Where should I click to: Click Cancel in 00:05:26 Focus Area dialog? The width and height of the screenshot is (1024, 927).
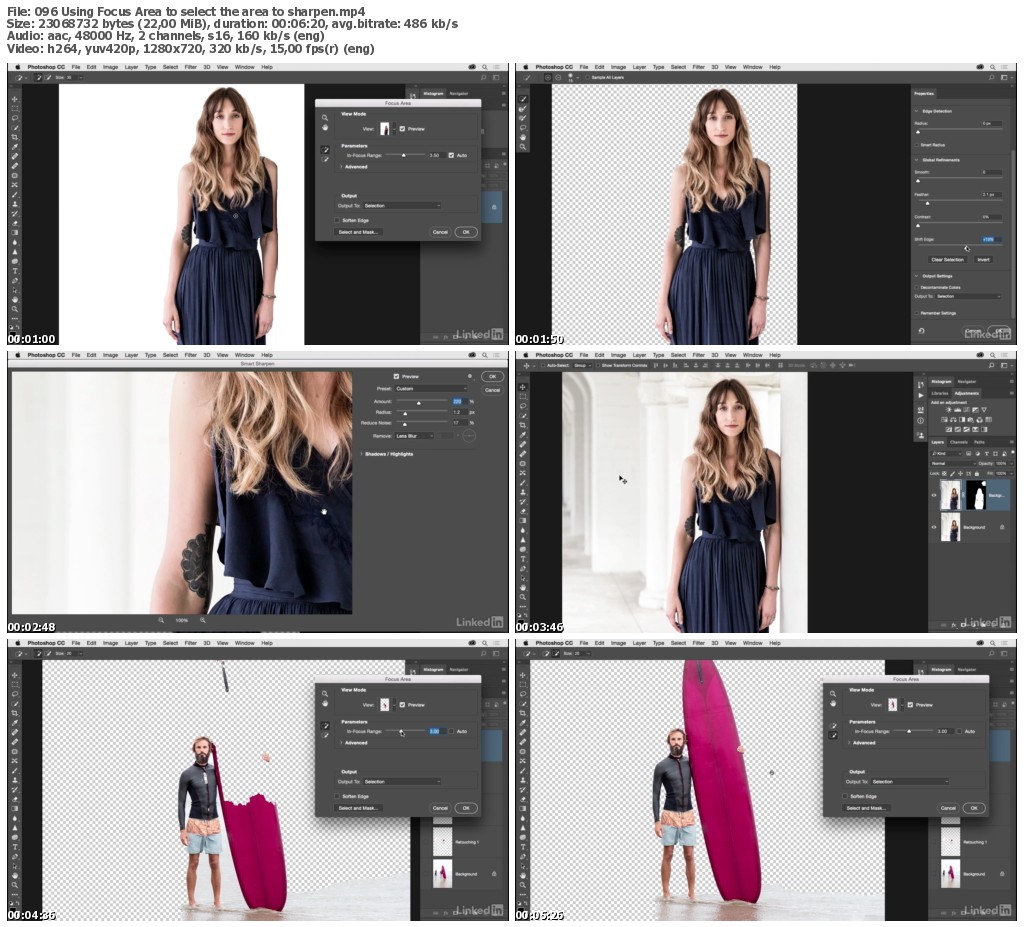pos(948,808)
